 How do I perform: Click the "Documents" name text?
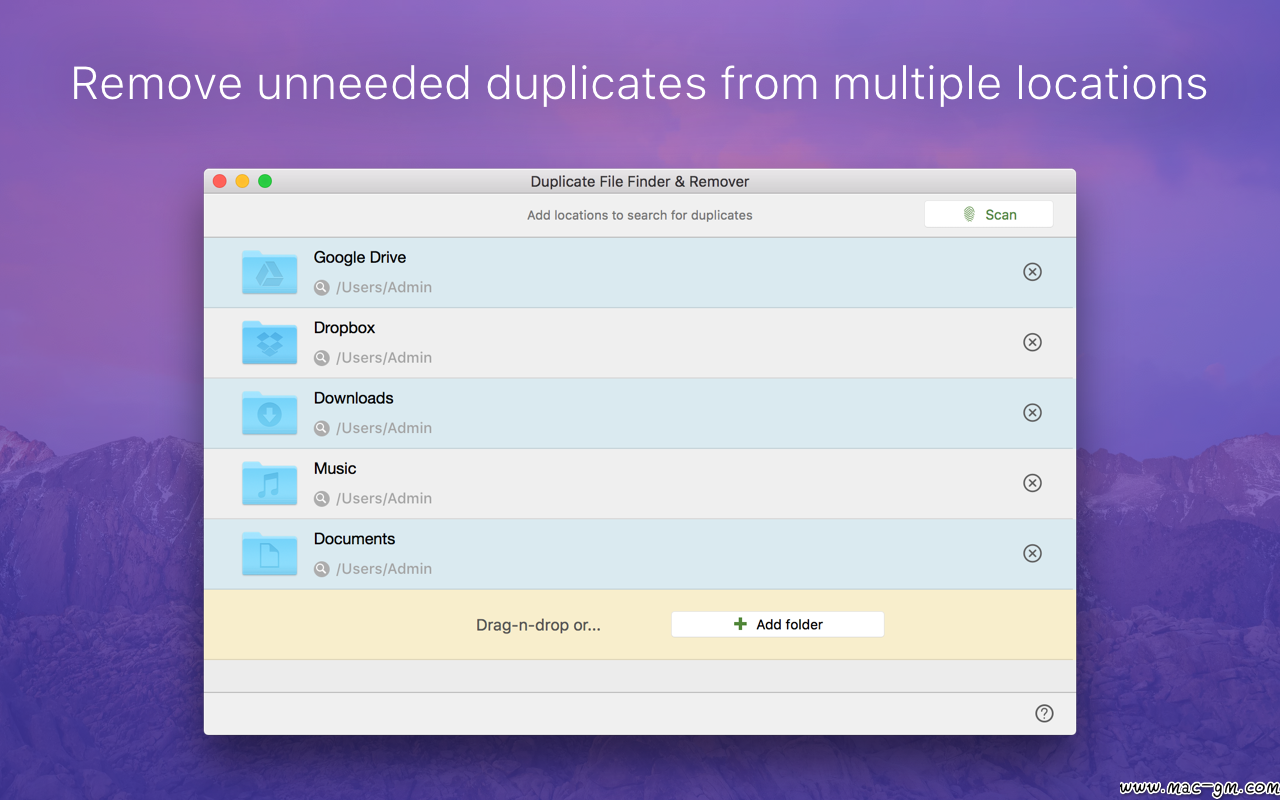(x=354, y=538)
